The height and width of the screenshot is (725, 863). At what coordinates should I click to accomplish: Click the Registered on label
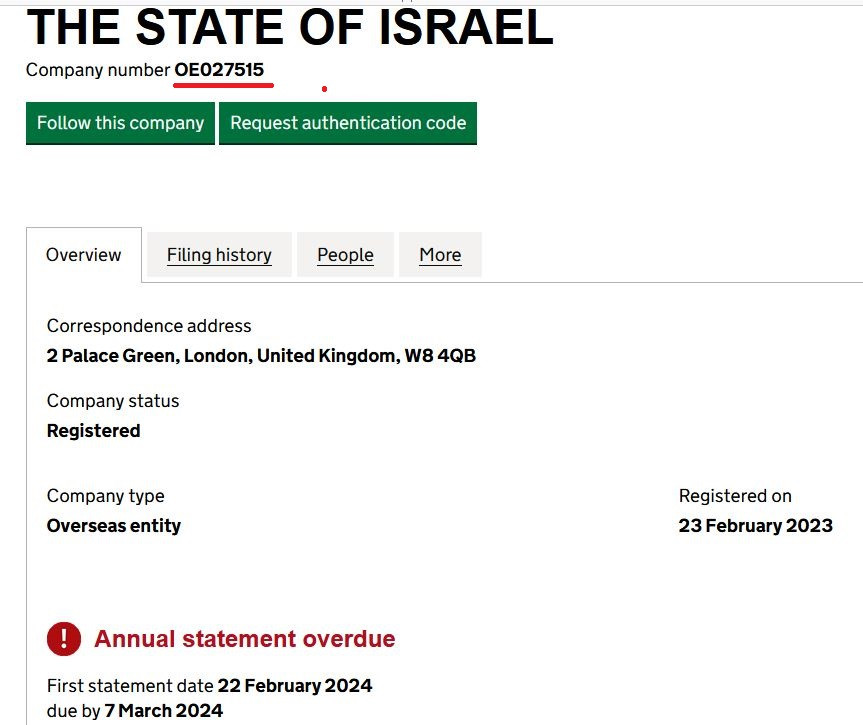(735, 496)
